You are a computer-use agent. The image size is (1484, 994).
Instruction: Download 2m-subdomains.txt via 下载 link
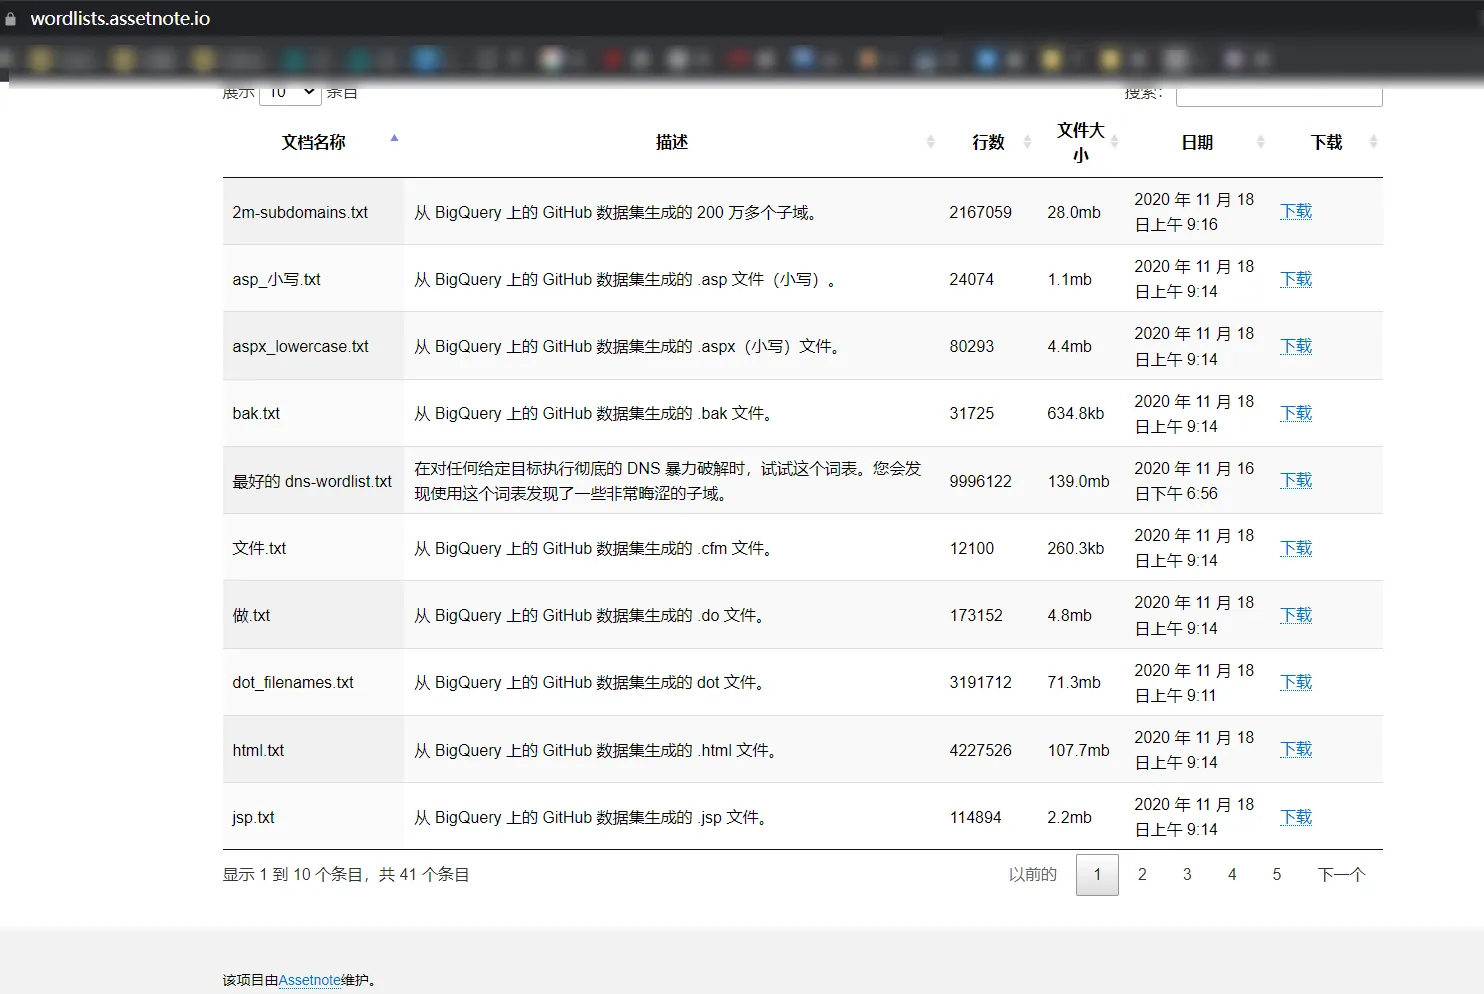[x=1296, y=211]
